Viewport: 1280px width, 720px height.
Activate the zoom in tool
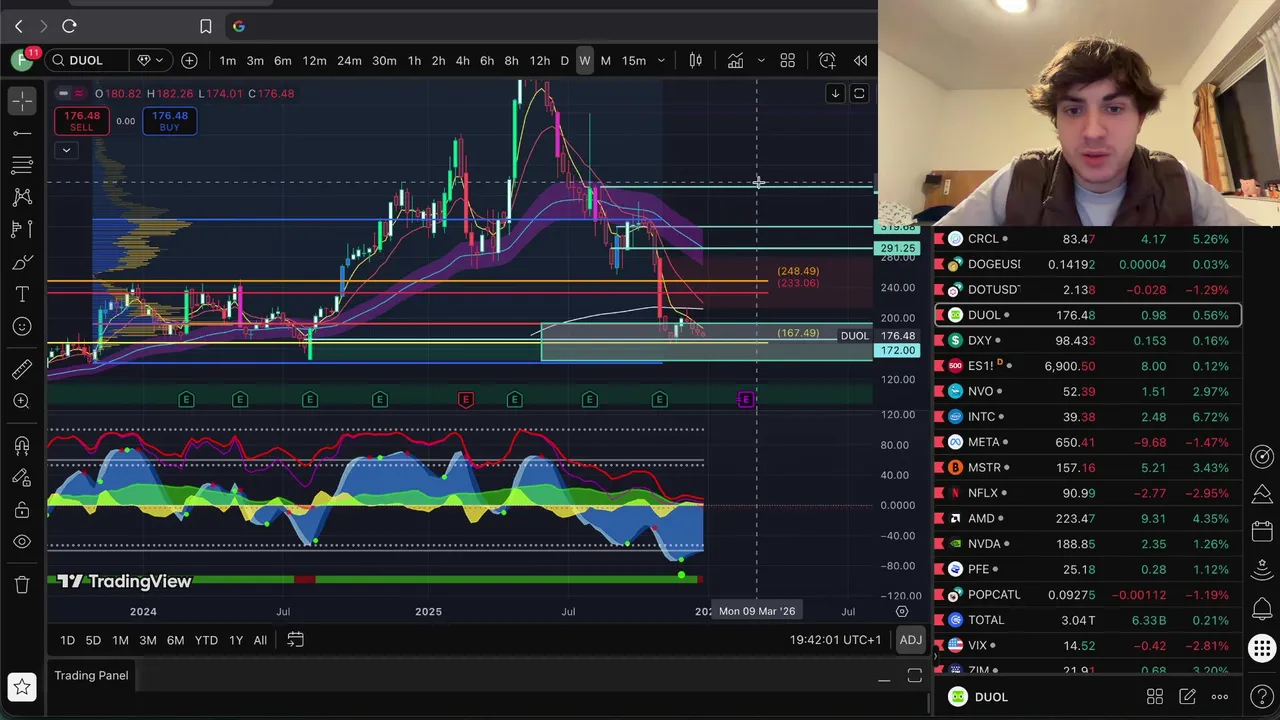22,401
